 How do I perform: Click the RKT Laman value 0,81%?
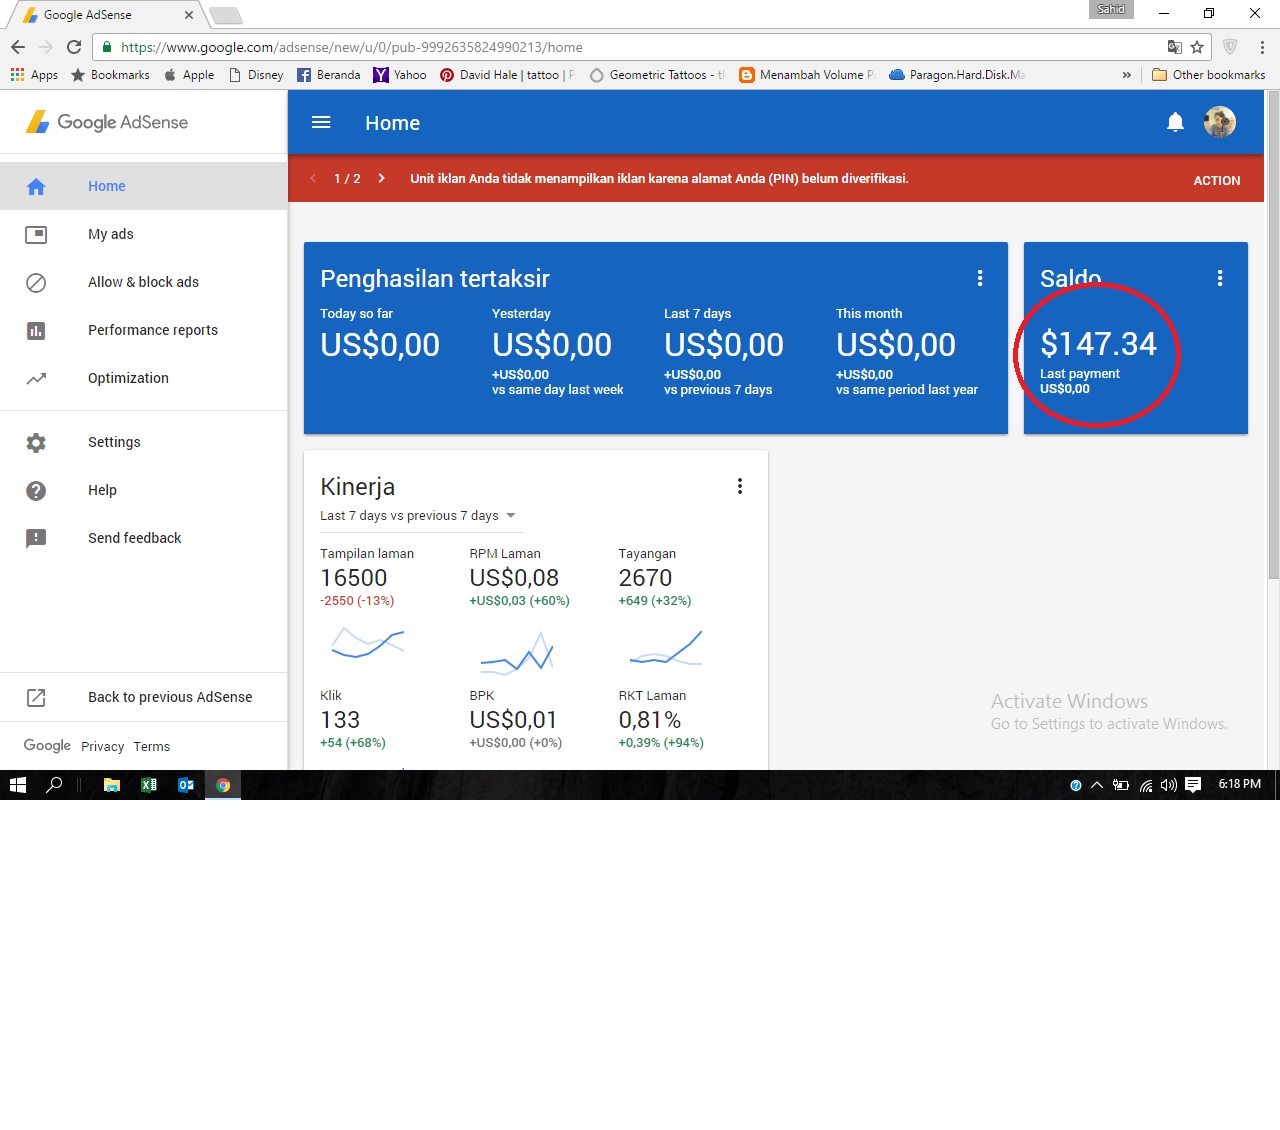pos(650,720)
